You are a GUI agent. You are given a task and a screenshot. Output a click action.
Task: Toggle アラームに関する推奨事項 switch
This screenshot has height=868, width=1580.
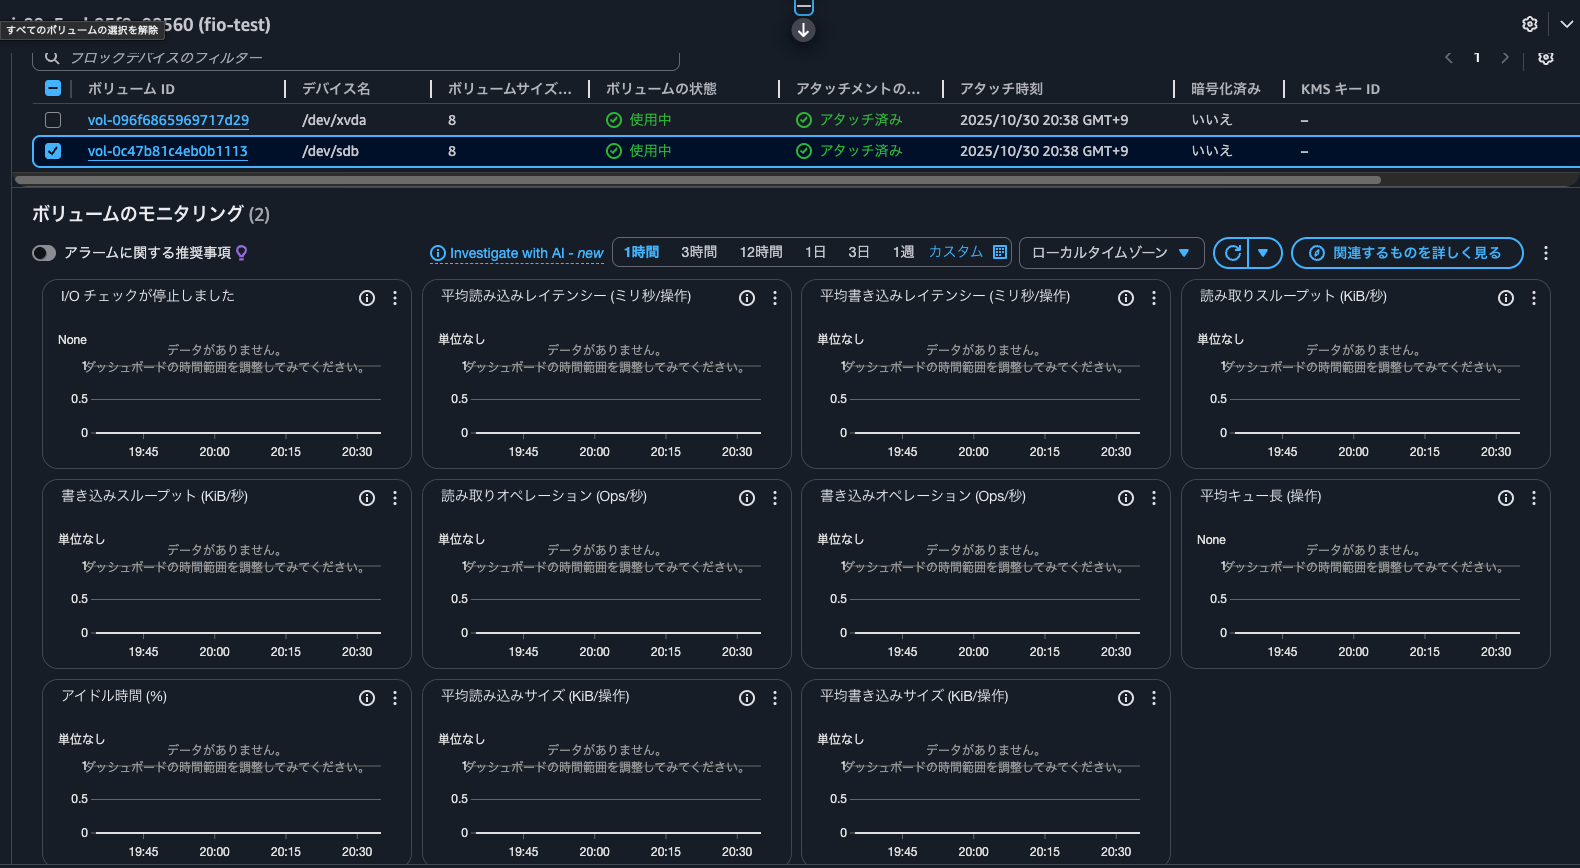click(44, 253)
